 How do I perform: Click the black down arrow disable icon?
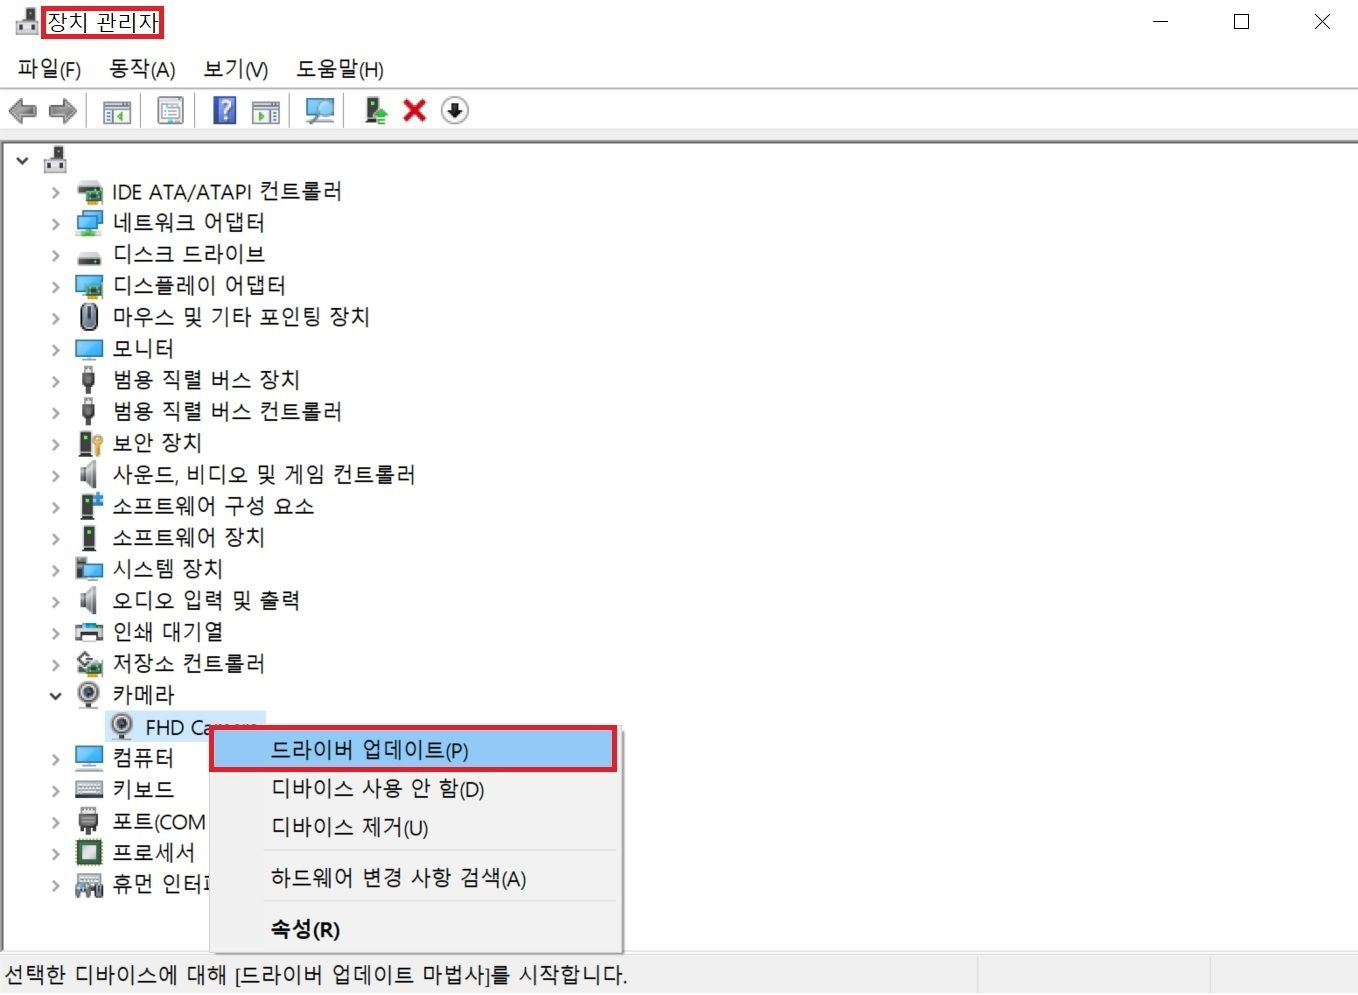coord(455,110)
